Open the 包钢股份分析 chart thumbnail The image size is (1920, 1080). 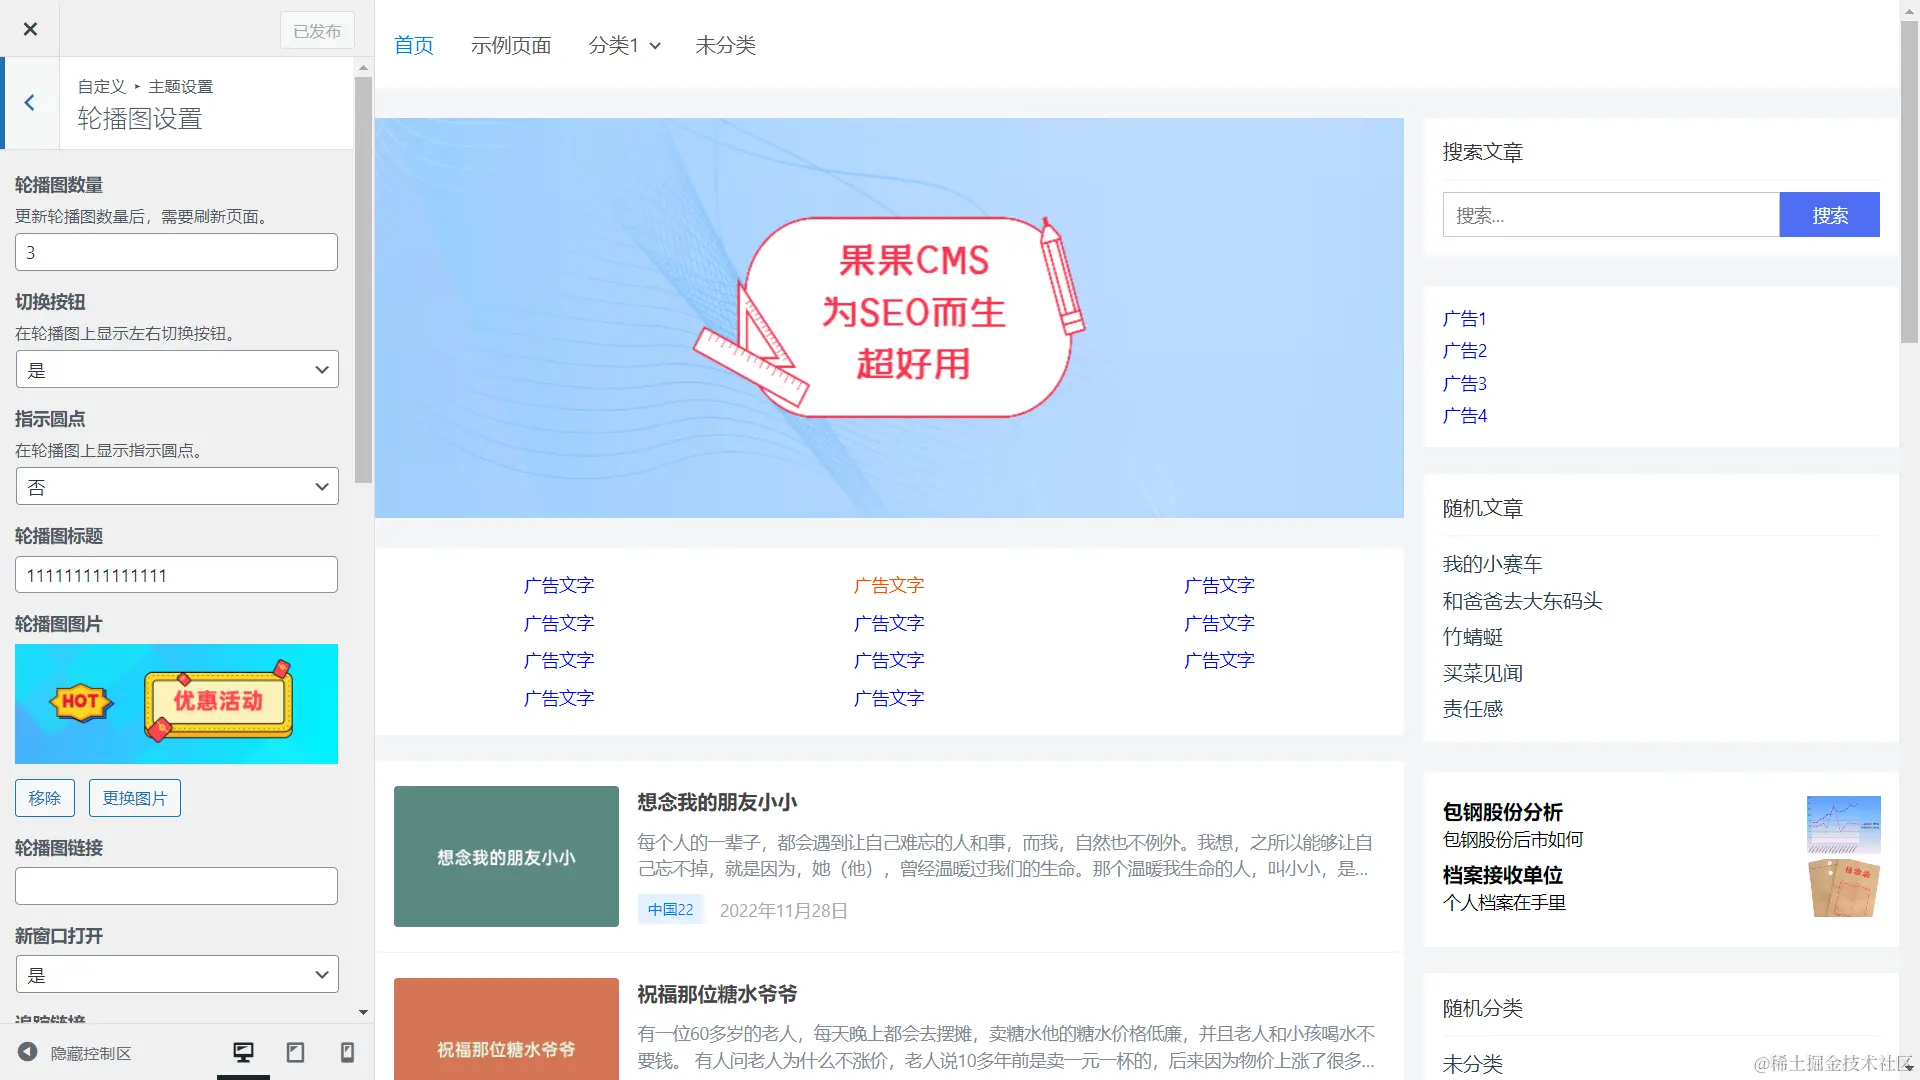[1843, 824]
